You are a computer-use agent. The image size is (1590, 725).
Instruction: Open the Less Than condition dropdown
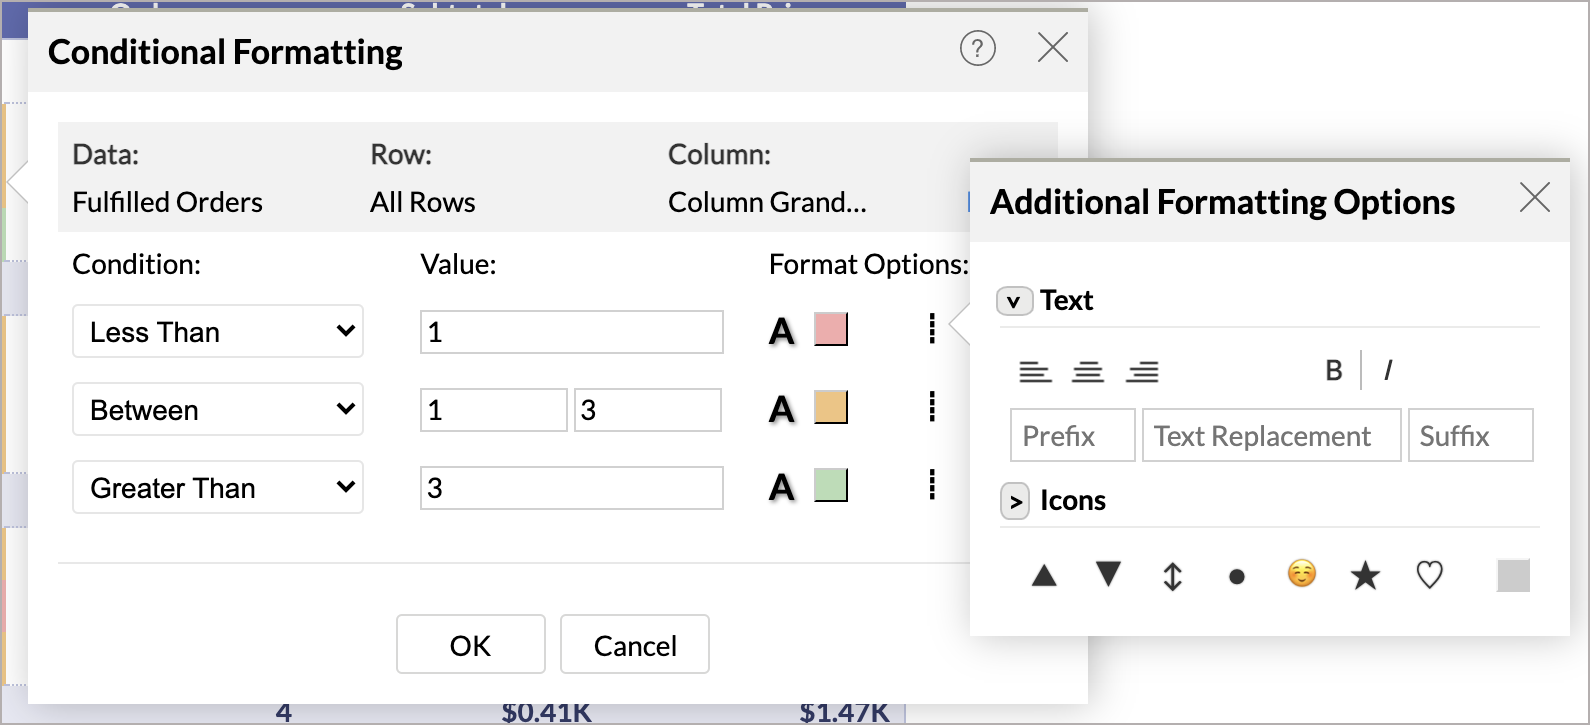tap(218, 332)
